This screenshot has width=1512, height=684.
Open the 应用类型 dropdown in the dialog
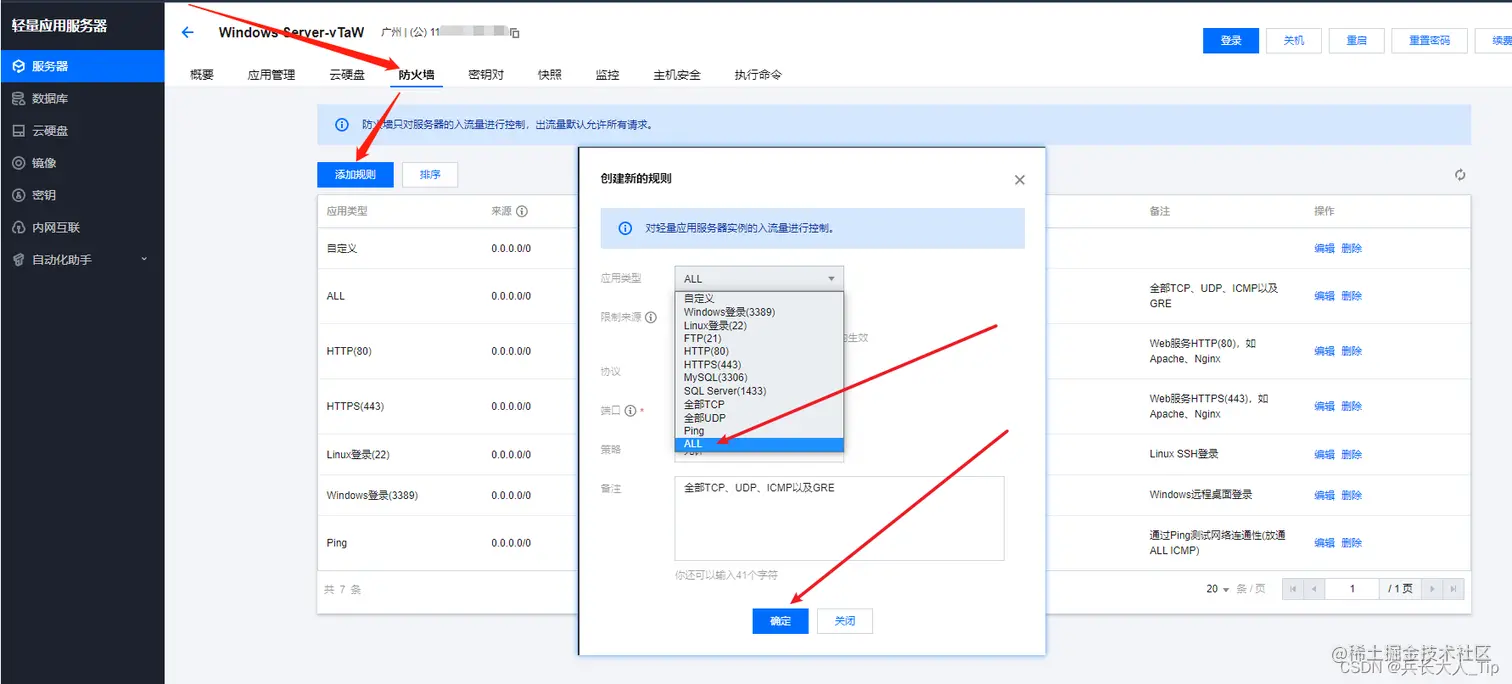tap(758, 277)
